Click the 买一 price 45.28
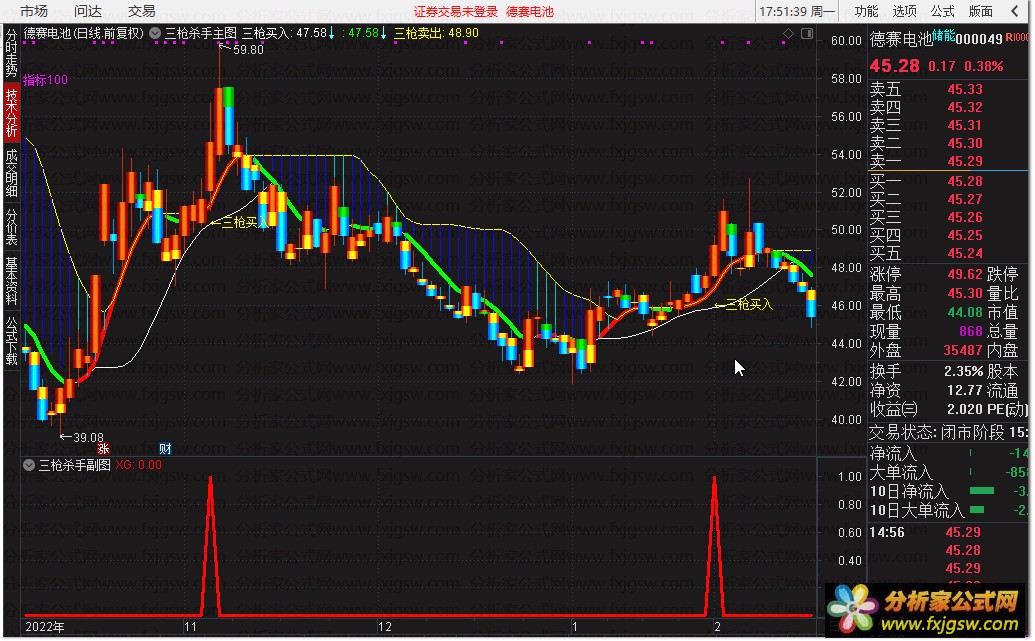This screenshot has height=641, width=1035. (x=965, y=181)
